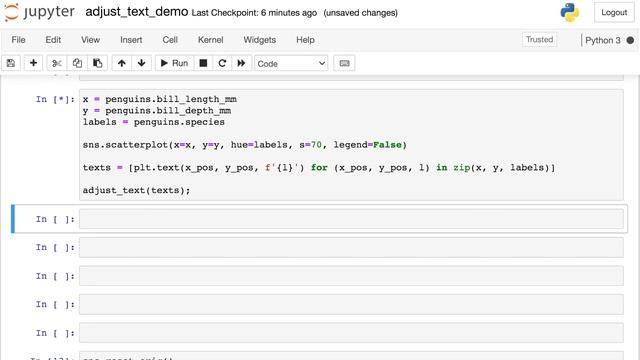Restart kernel and run all cells
This screenshot has height=360, width=640.
tap(241, 63)
